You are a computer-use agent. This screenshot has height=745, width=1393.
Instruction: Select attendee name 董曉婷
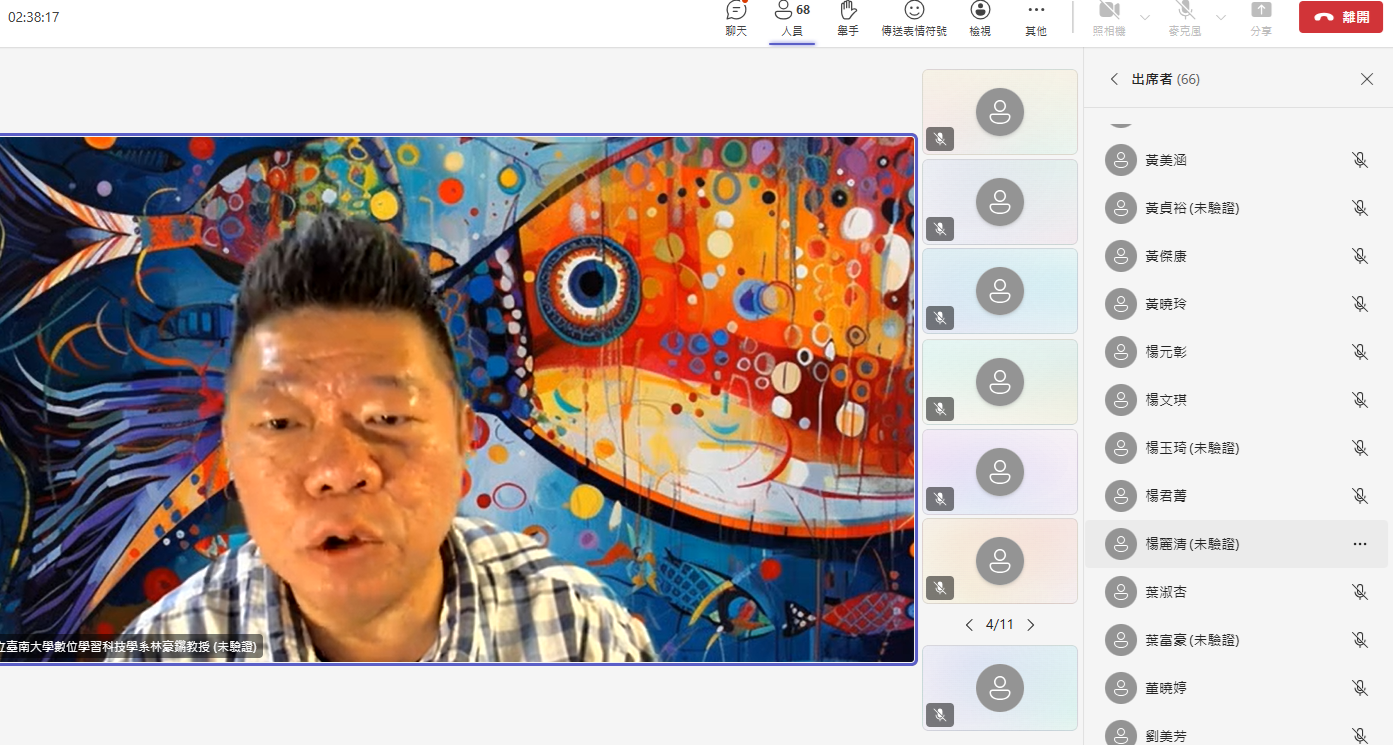pyautogui.click(x=1166, y=688)
